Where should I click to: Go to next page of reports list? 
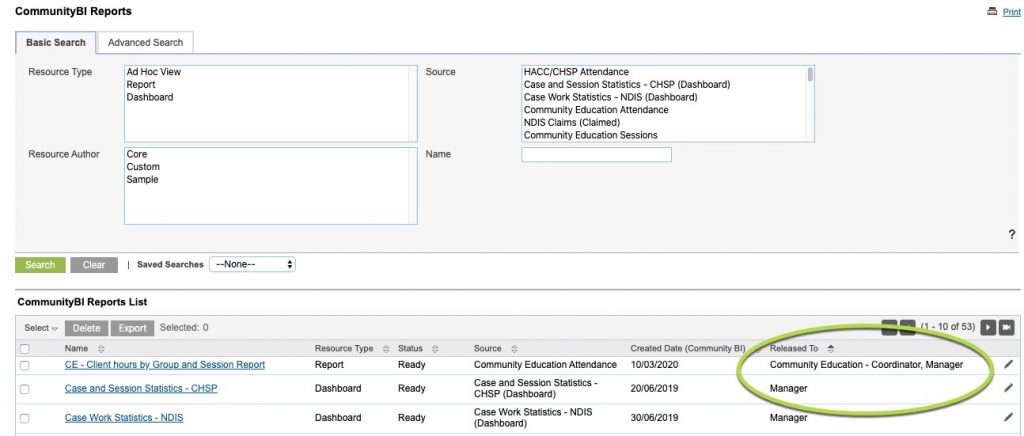(x=988, y=327)
